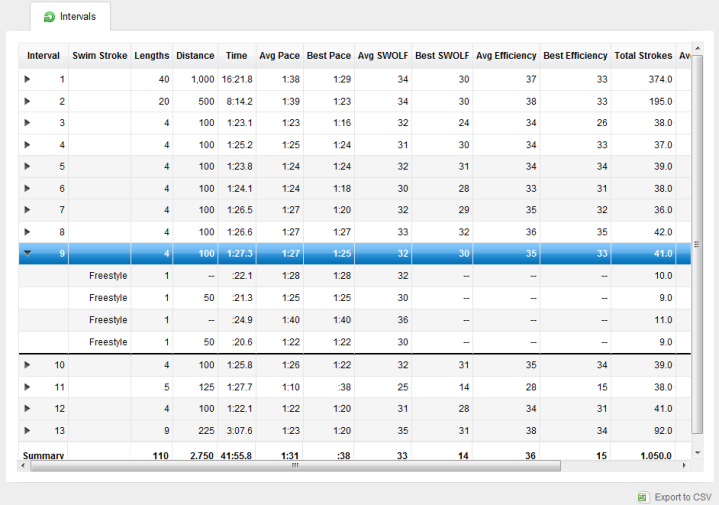The width and height of the screenshot is (719, 505).
Task: Click the Summary row label
Action: pyautogui.click(x=43, y=455)
